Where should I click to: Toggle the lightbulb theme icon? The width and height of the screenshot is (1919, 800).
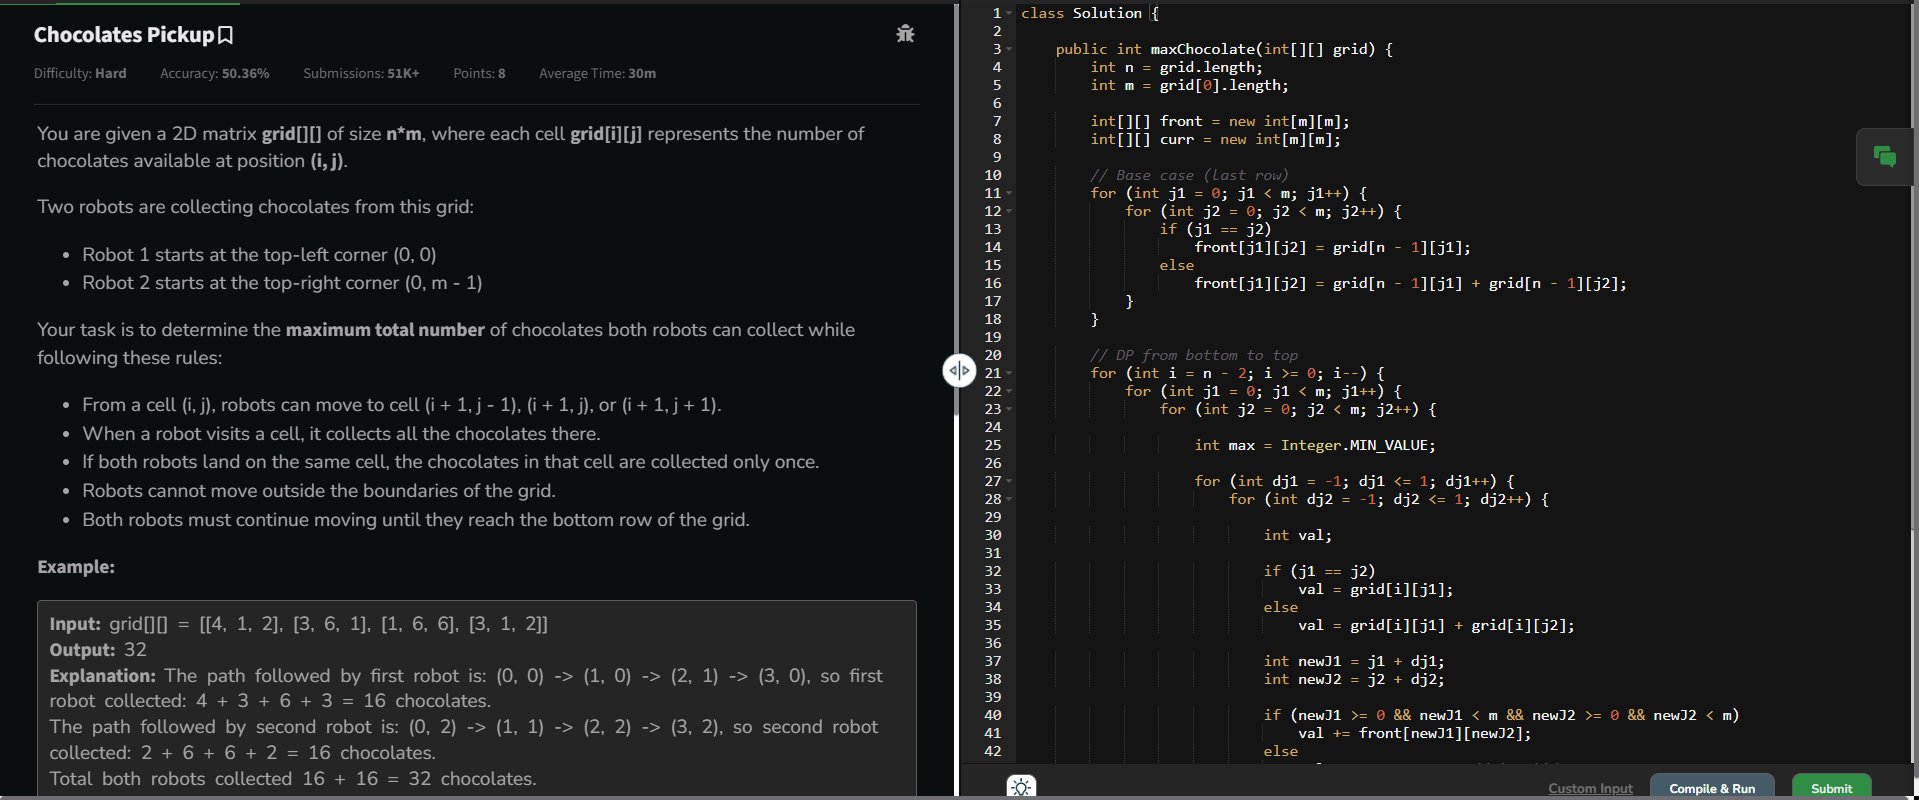tap(1021, 787)
